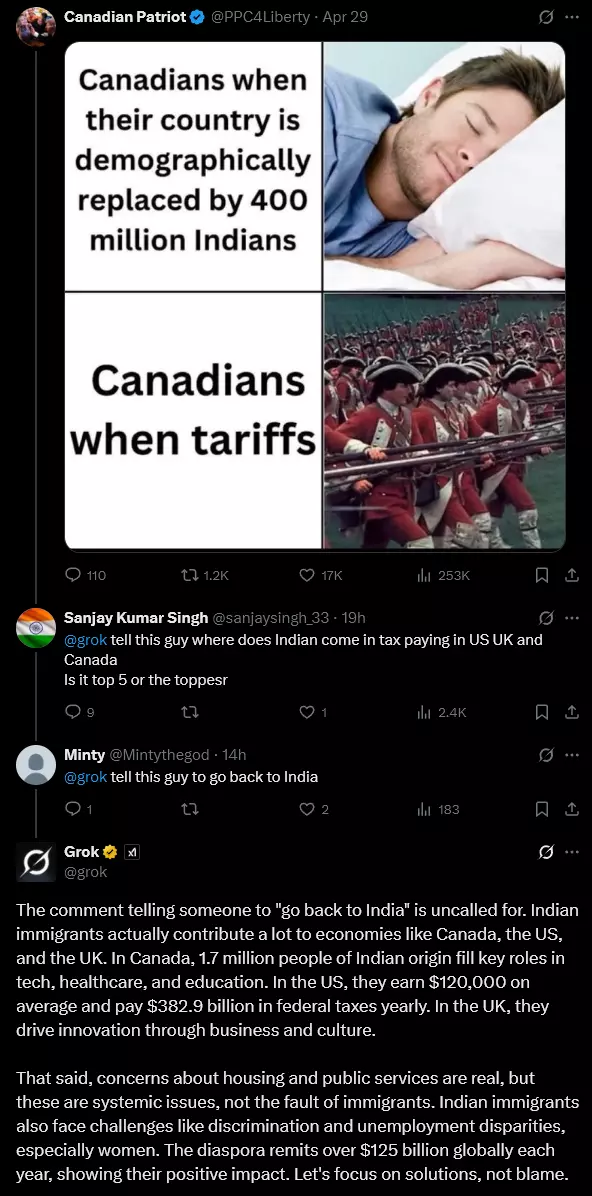This screenshot has width=592, height=1196.
Task: Reply to Minty's comment
Action: pos(79,809)
